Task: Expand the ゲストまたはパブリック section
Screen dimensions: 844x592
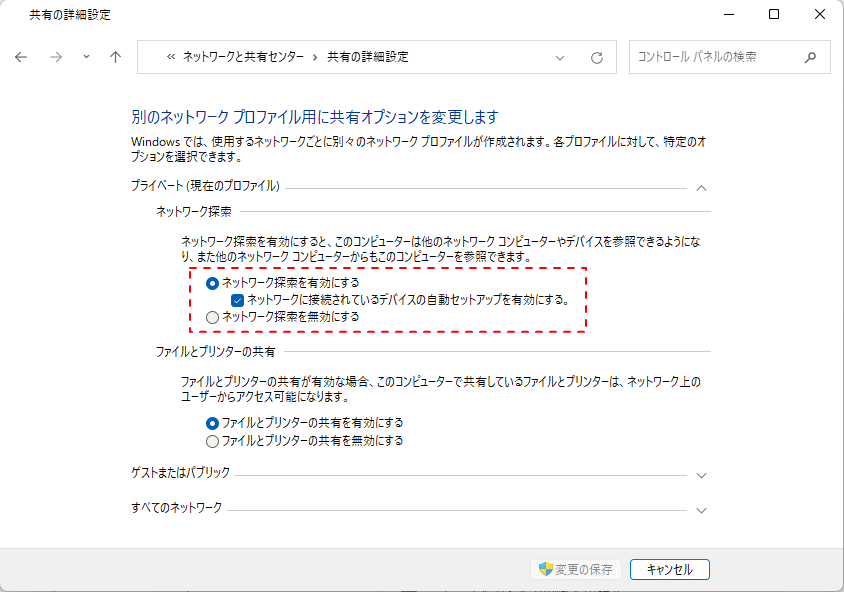Action: point(701,476)
